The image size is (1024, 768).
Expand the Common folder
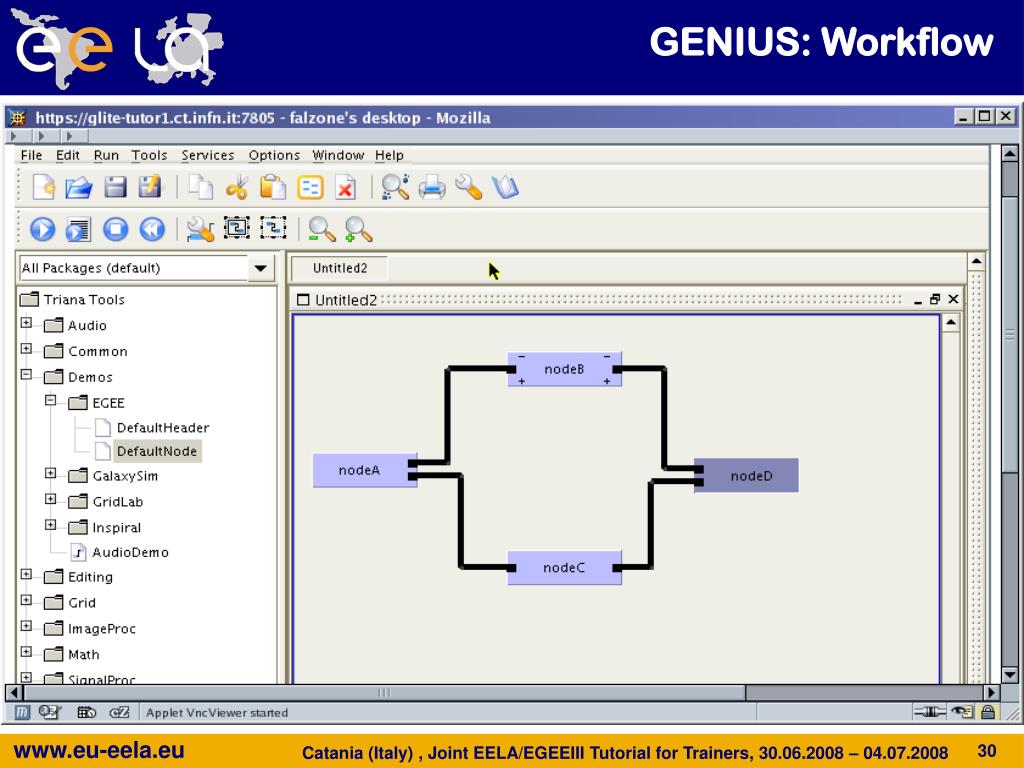(26, 349)
